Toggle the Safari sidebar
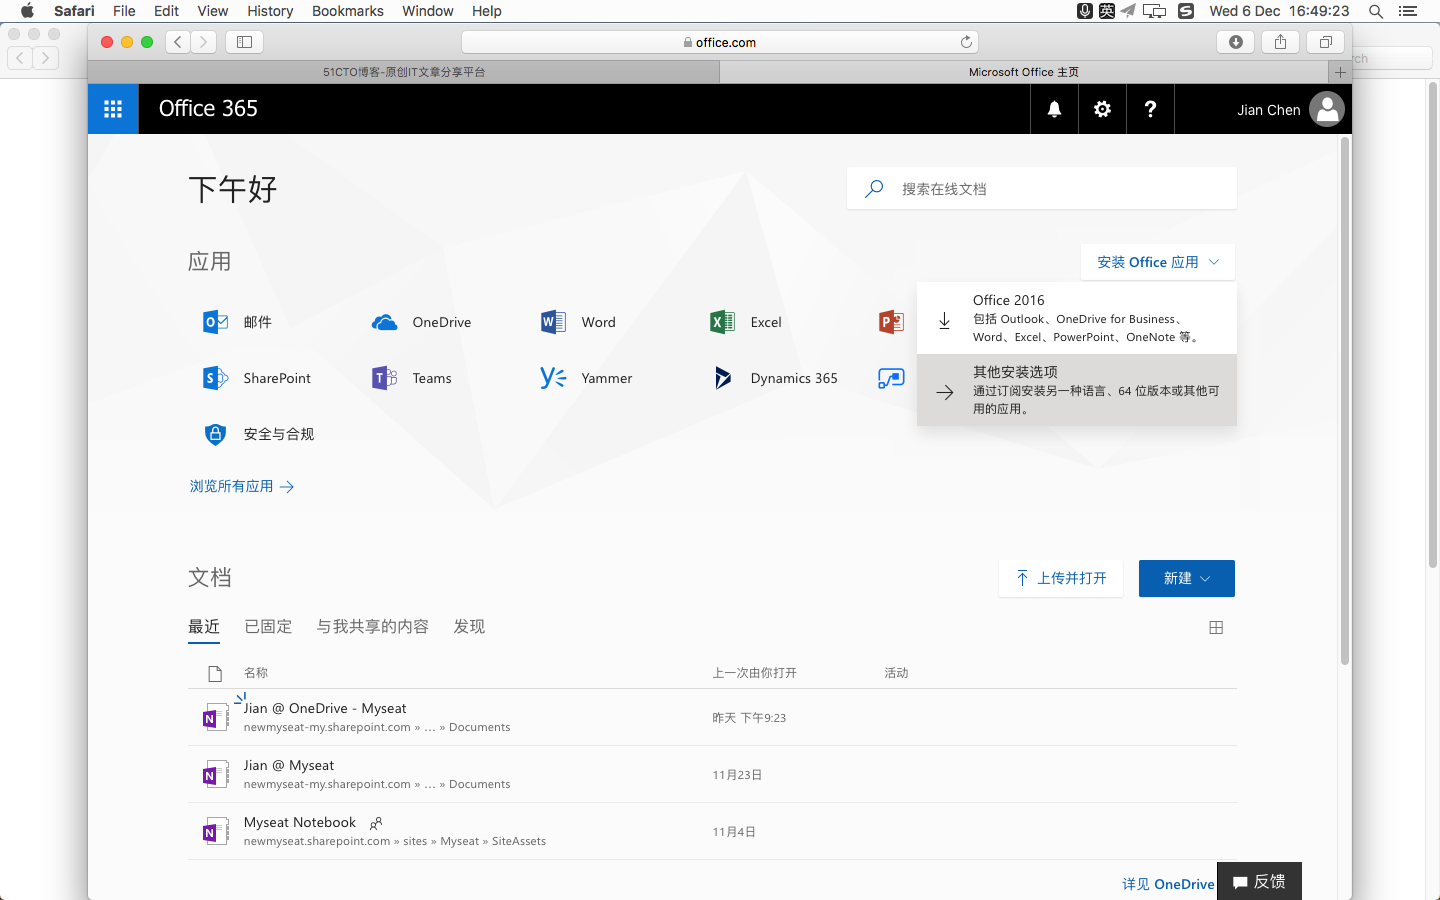This screenshot has width=1440, height=900. (x=244, y=41)
